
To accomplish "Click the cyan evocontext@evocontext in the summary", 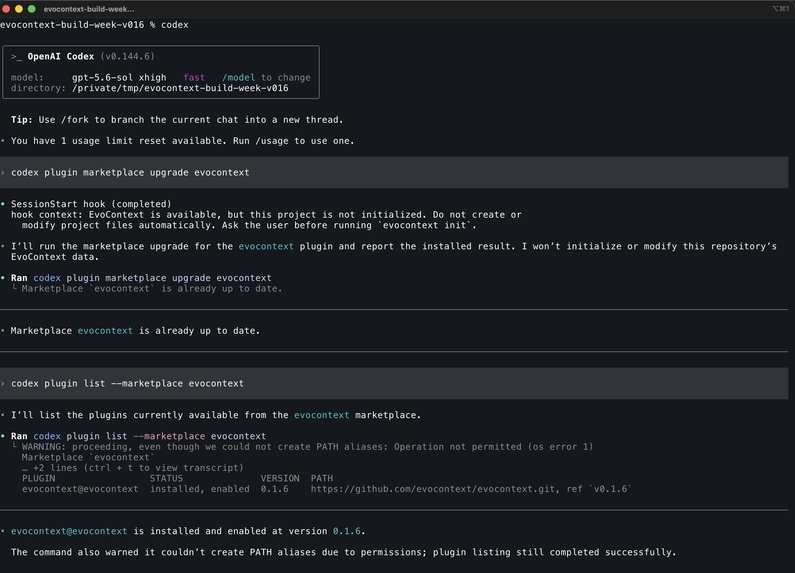I will pos(69,531).
